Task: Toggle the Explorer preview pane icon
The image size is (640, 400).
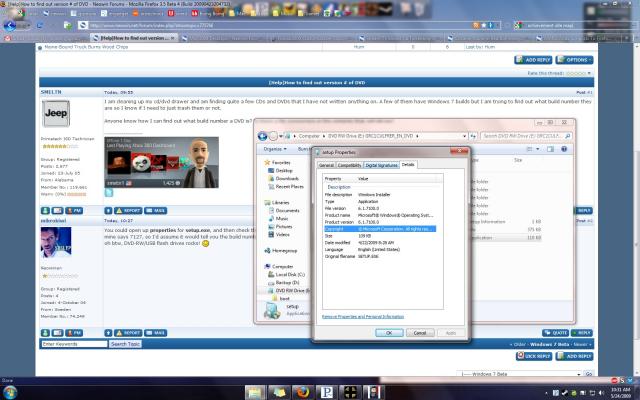Action: pyautogui.click(x=550, y=149)
